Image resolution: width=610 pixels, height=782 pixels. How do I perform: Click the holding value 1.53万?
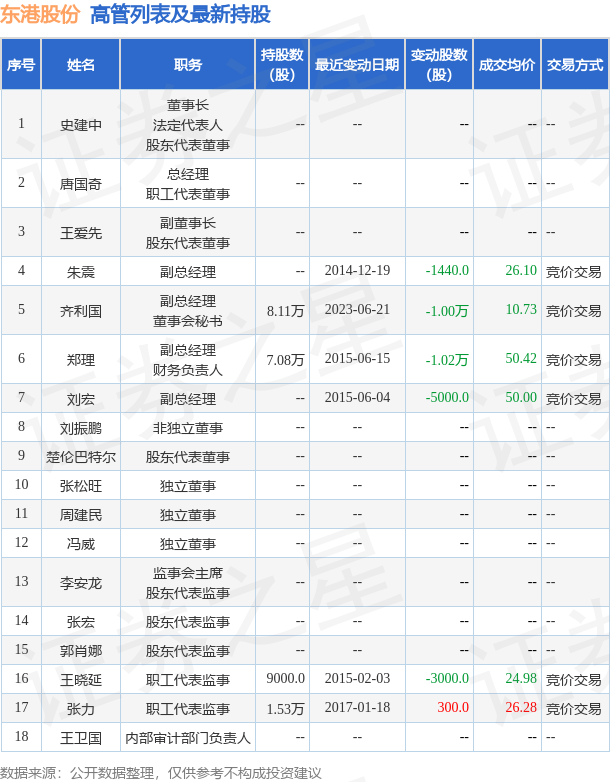coord(285,709)
